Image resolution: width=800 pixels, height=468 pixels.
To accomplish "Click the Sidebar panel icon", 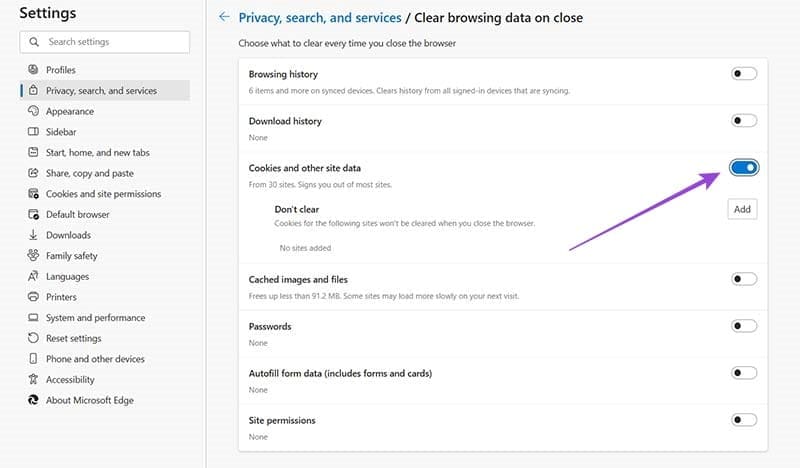I will click(33, 132).
